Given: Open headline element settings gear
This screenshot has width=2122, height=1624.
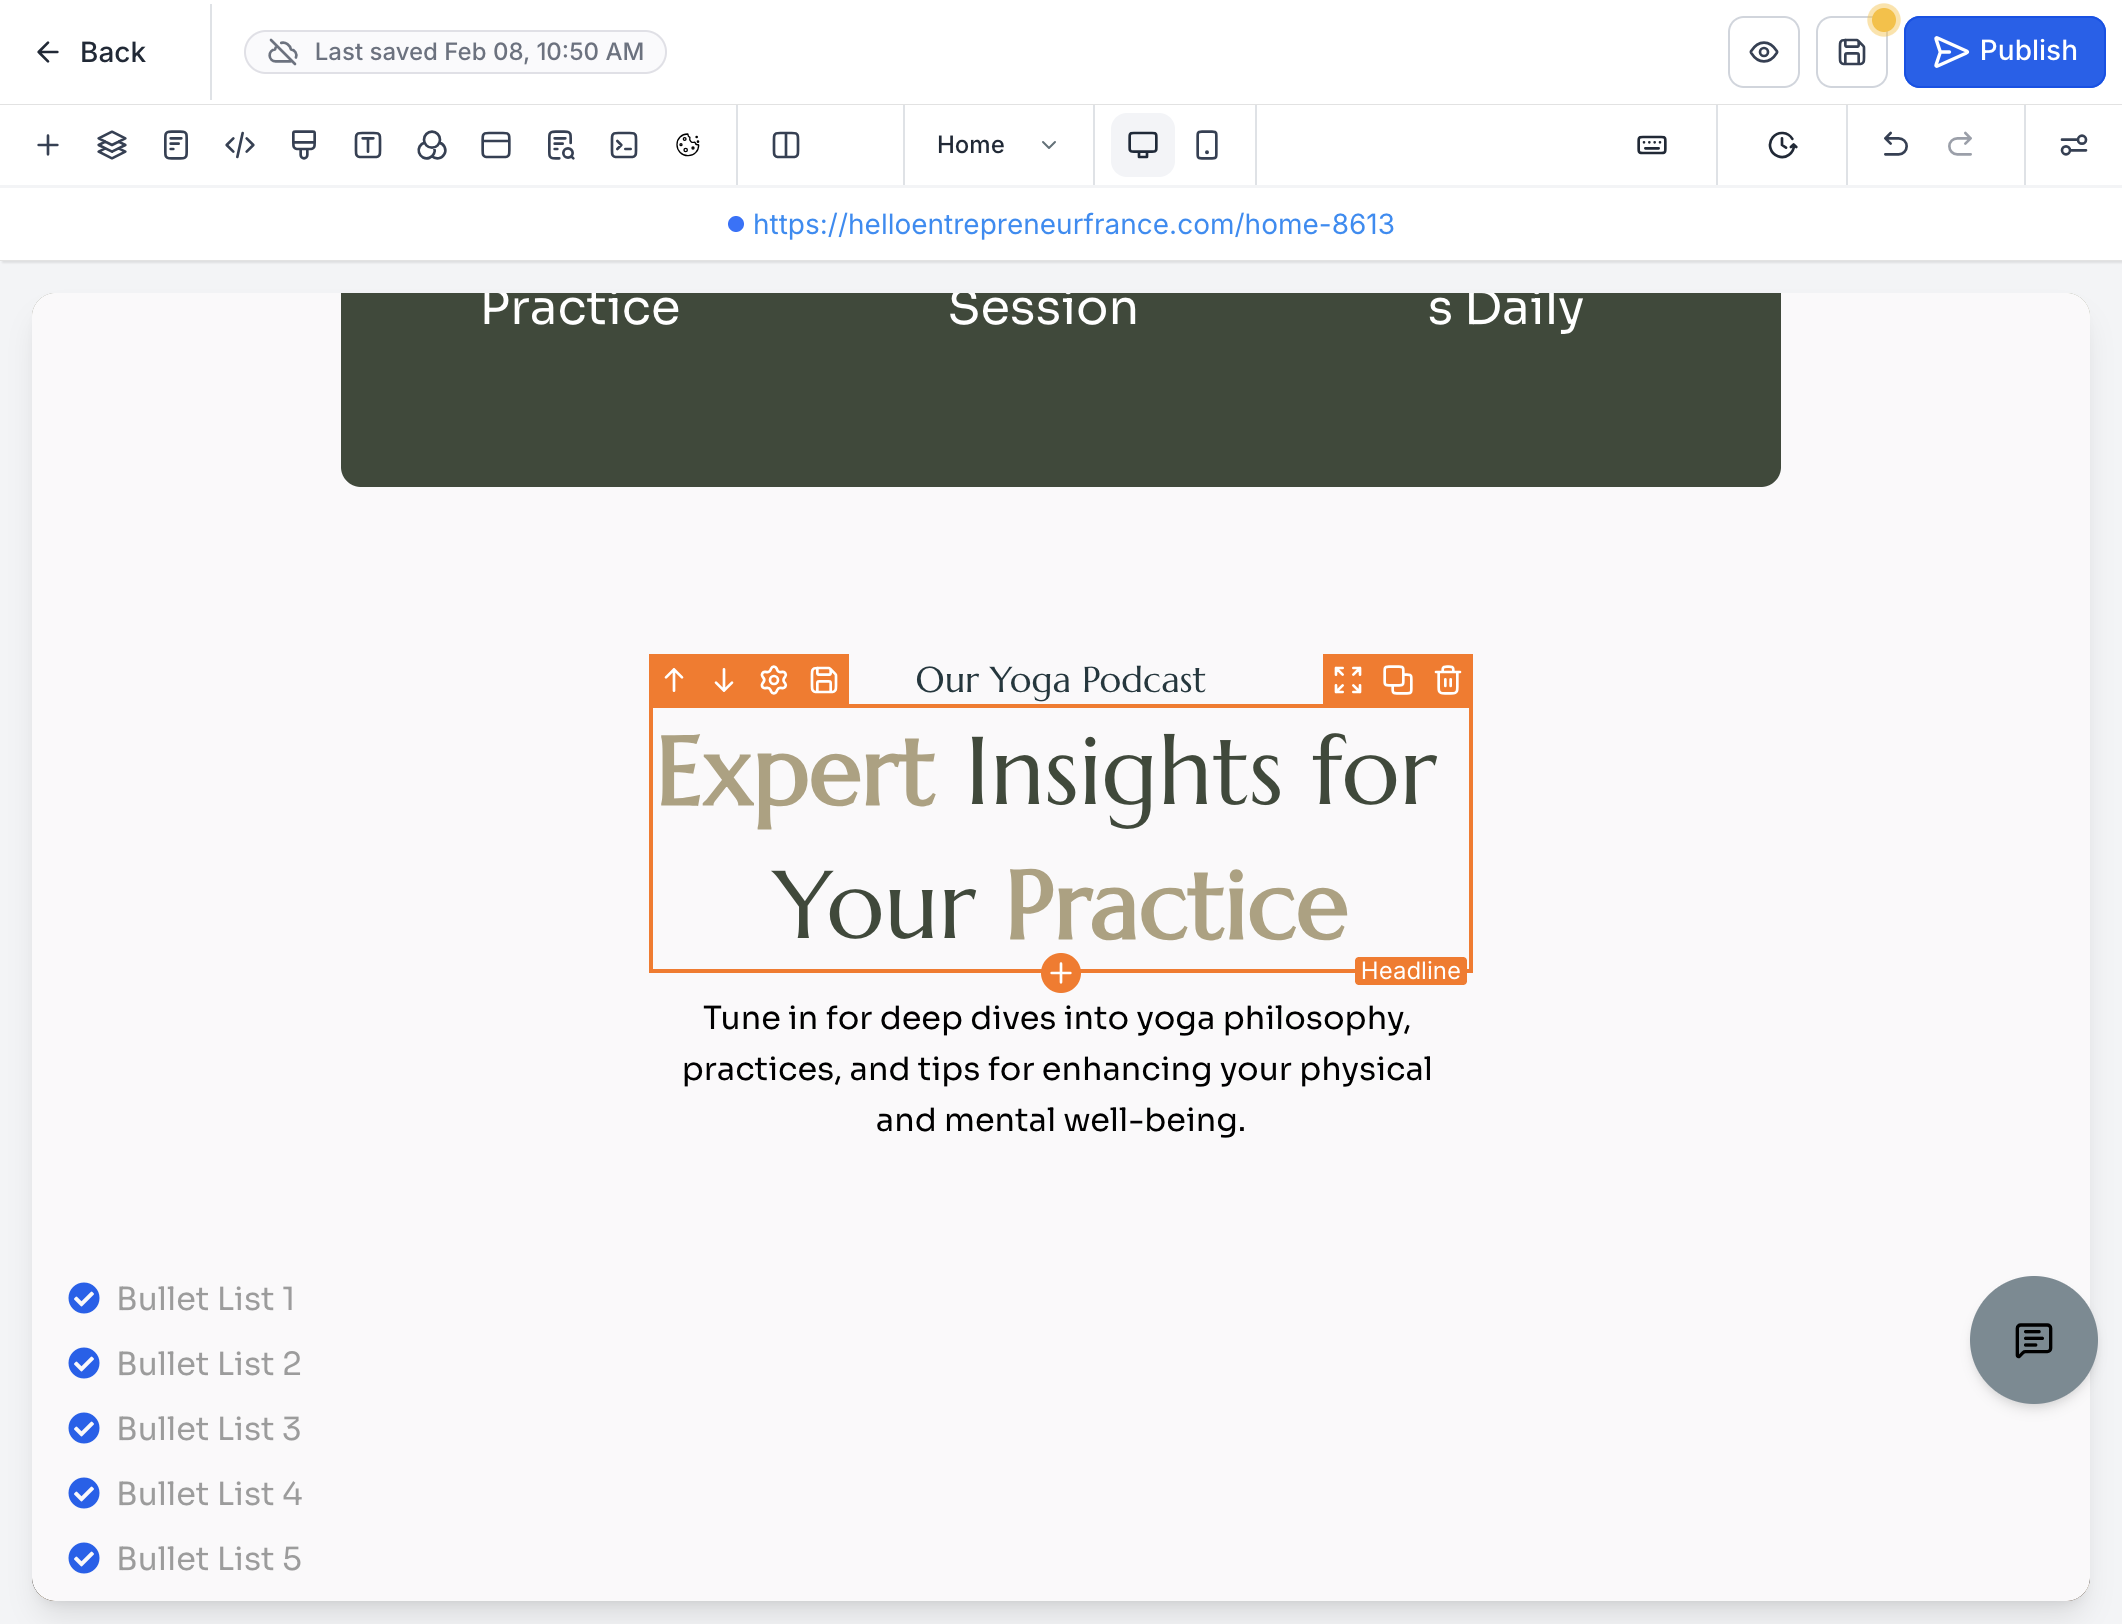Looking at the screenshot, I should 774,680.
